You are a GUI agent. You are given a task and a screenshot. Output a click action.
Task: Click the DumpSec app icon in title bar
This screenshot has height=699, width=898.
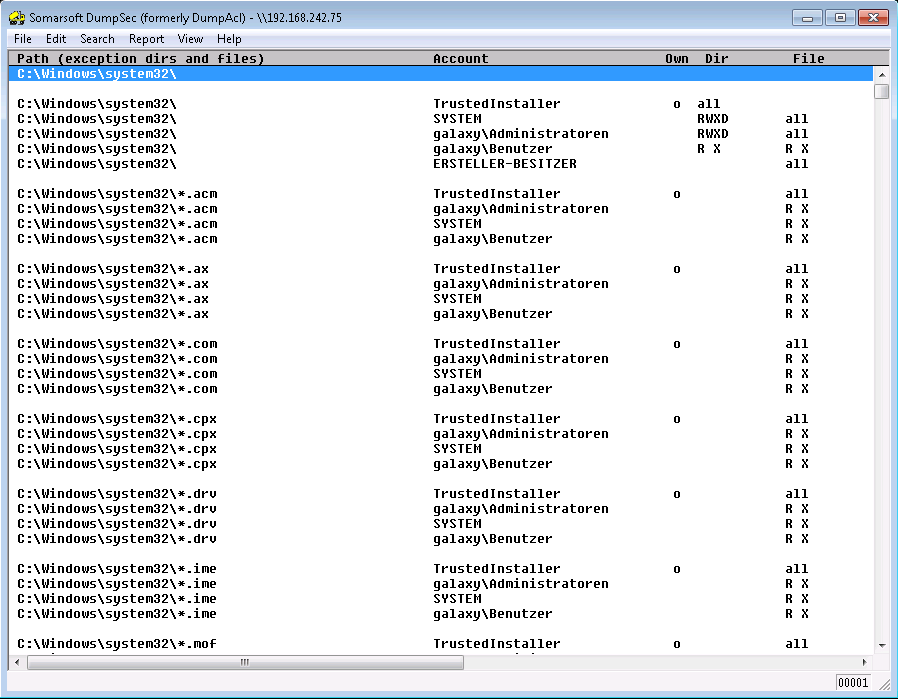point(17,18)
